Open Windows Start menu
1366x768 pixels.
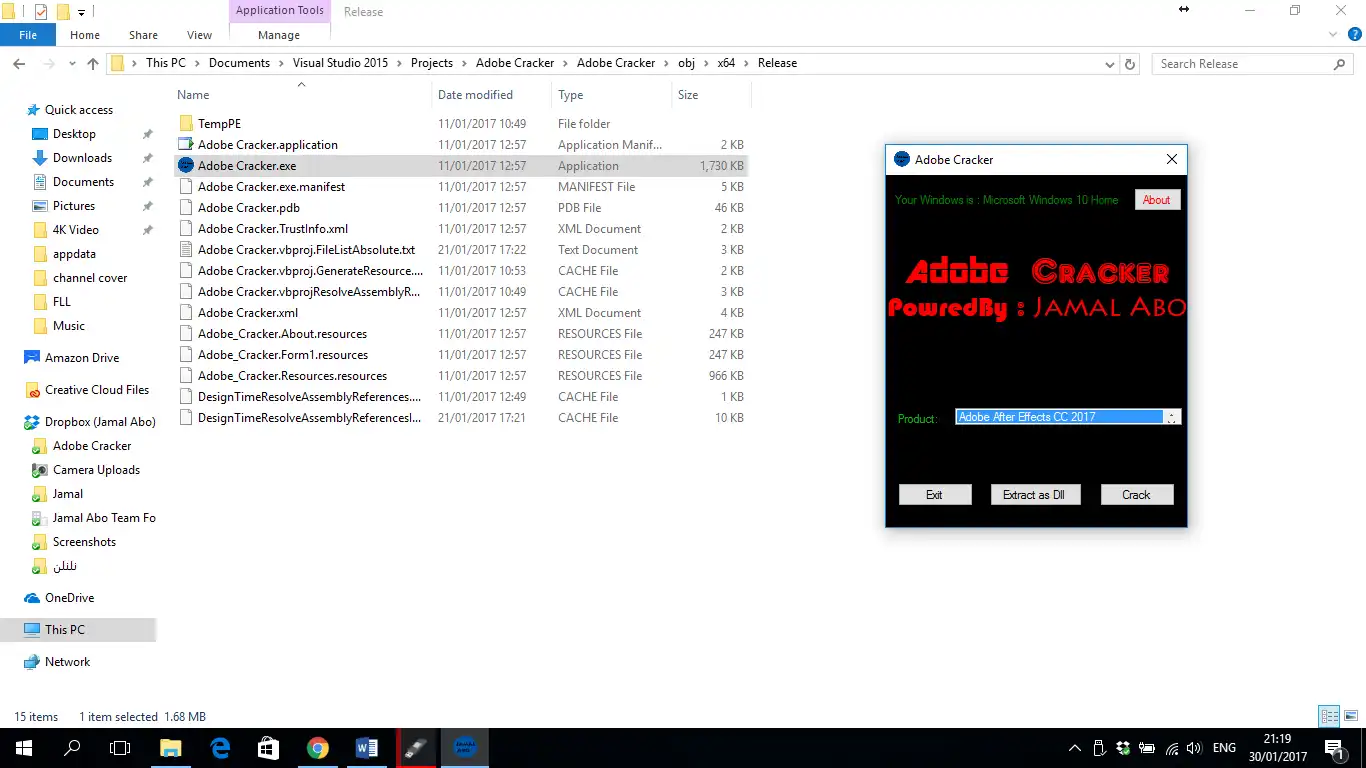point(24,748)
